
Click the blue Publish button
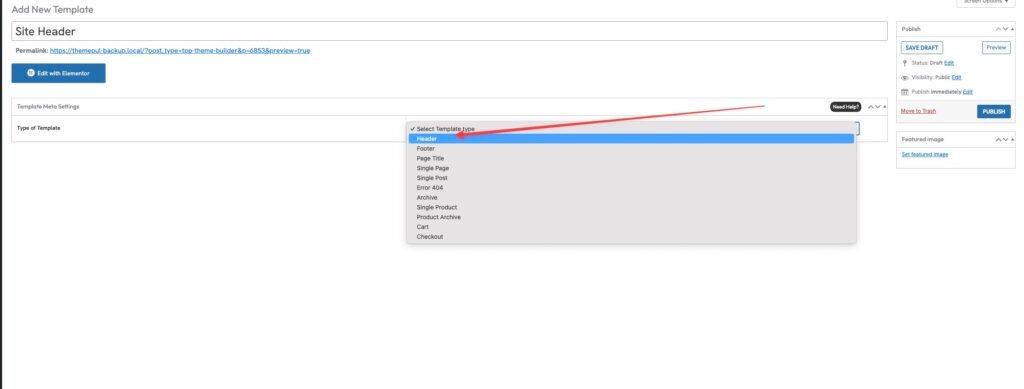click(x=993, y=112)
